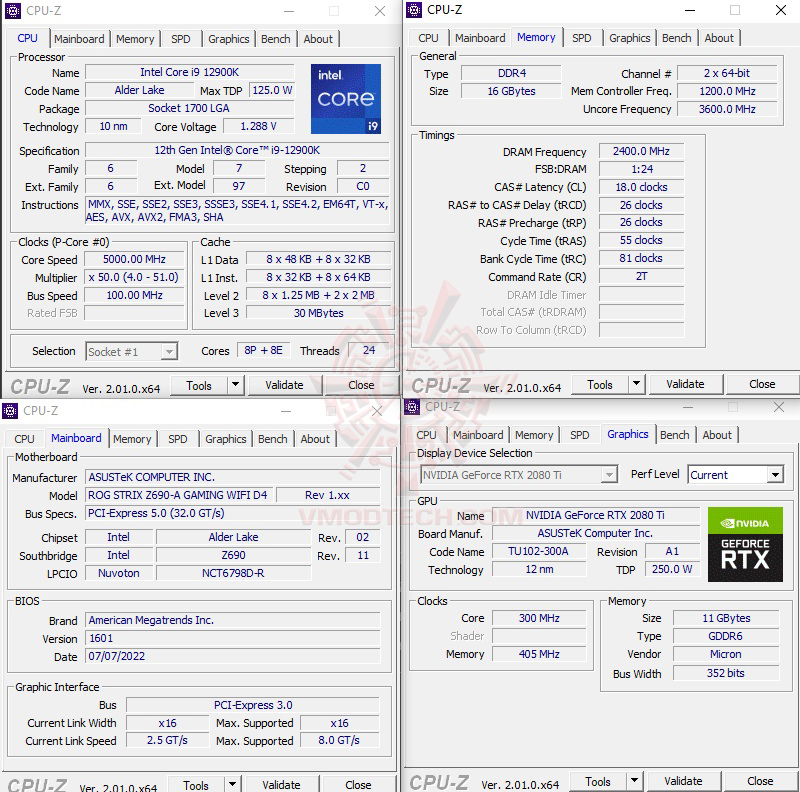
Task: Click the Intel Core i9 logo badge
Action: pyautogui.click(x=346, y=98)
